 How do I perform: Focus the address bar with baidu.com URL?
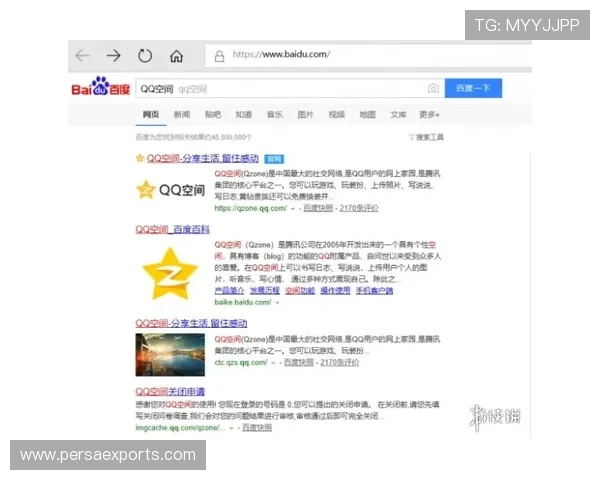click(x=367, y=56)
